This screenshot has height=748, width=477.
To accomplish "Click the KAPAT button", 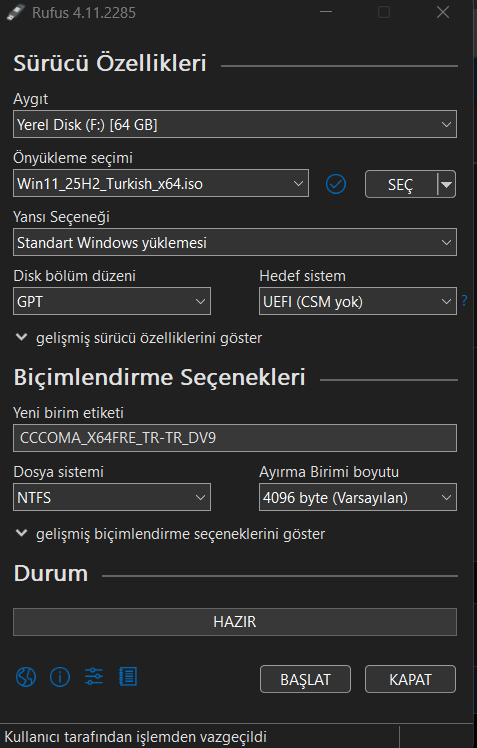I will 410,679.
